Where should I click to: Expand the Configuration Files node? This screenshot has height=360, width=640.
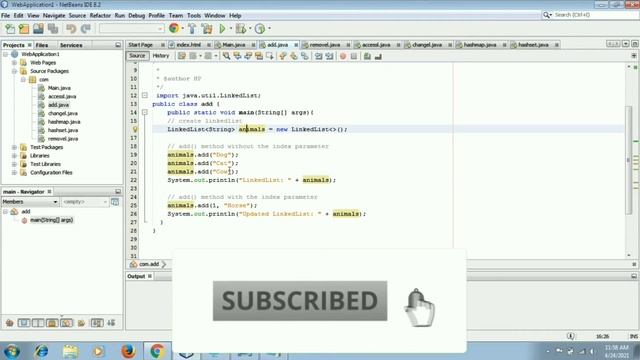tap(14, 172)
